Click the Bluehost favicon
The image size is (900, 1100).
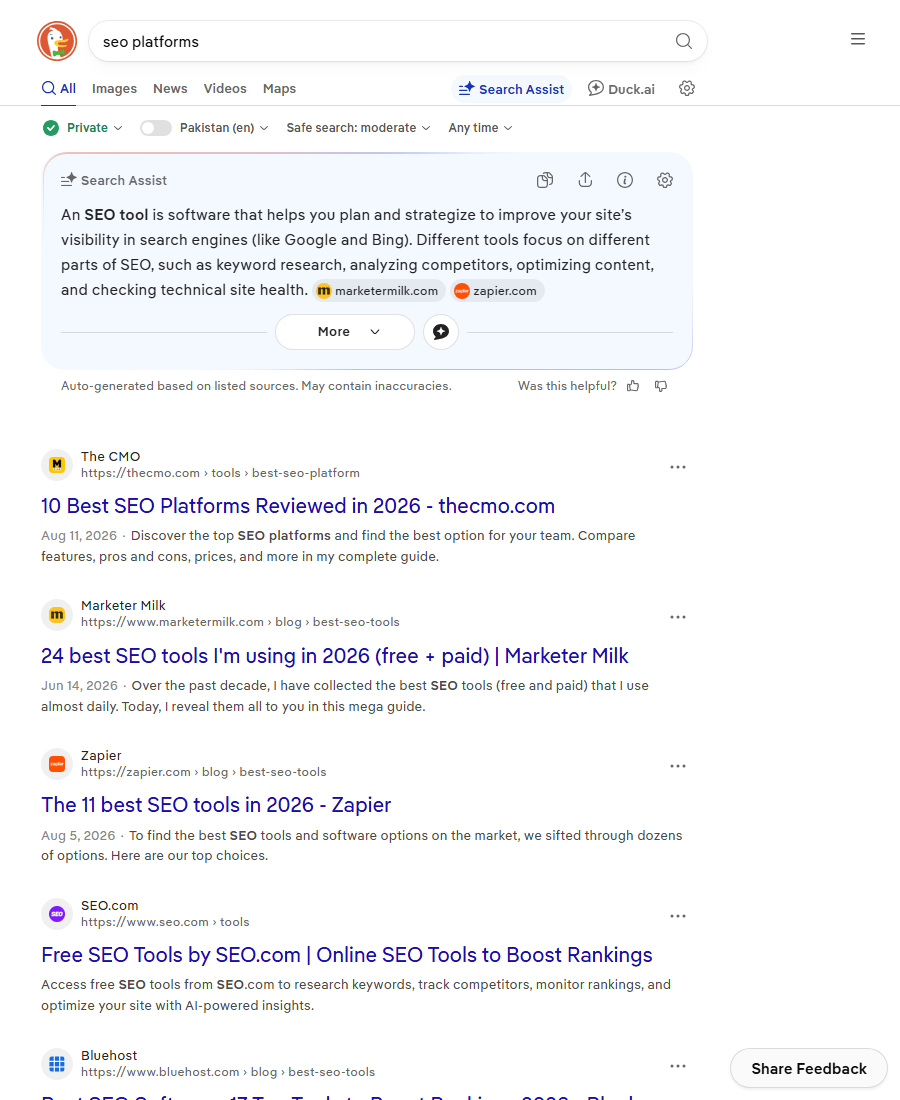click(x=57, y=1064)
